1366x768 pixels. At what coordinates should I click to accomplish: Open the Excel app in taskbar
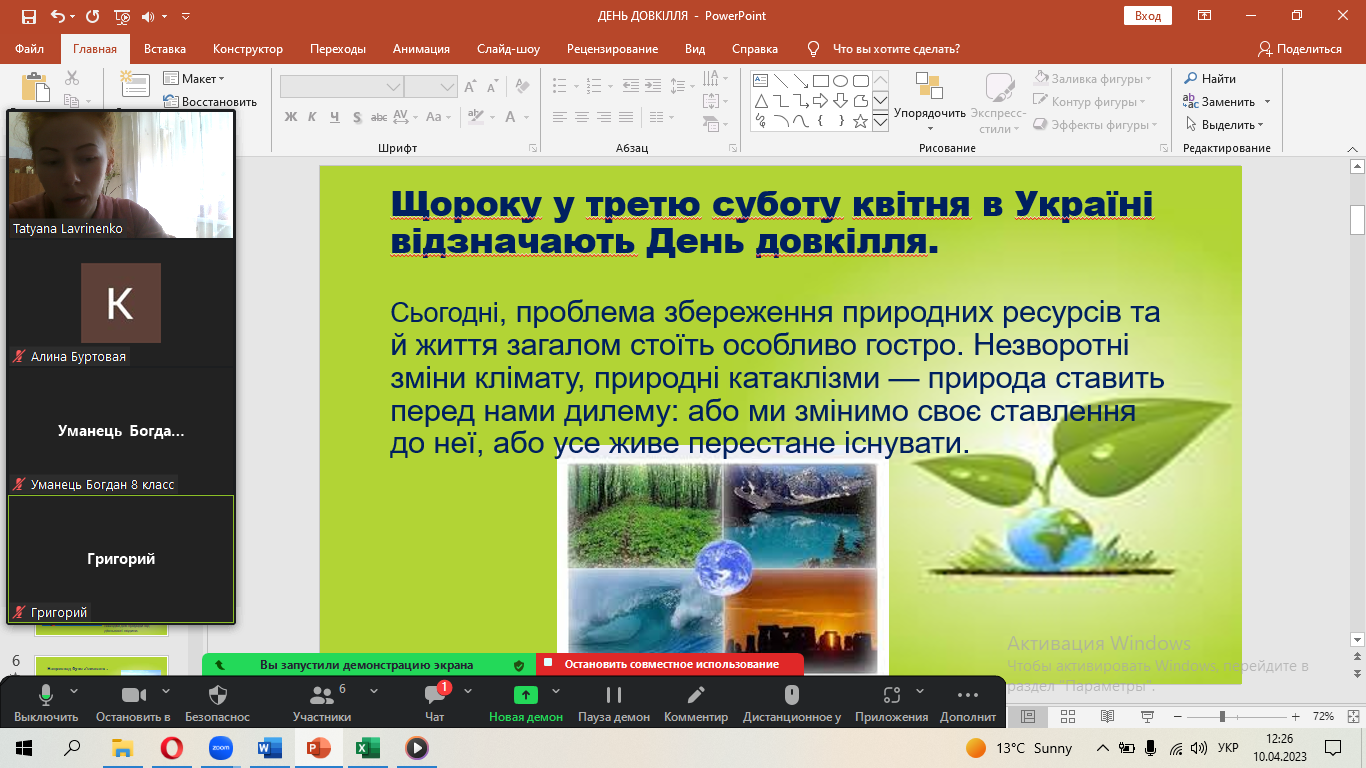pos(367,748)
